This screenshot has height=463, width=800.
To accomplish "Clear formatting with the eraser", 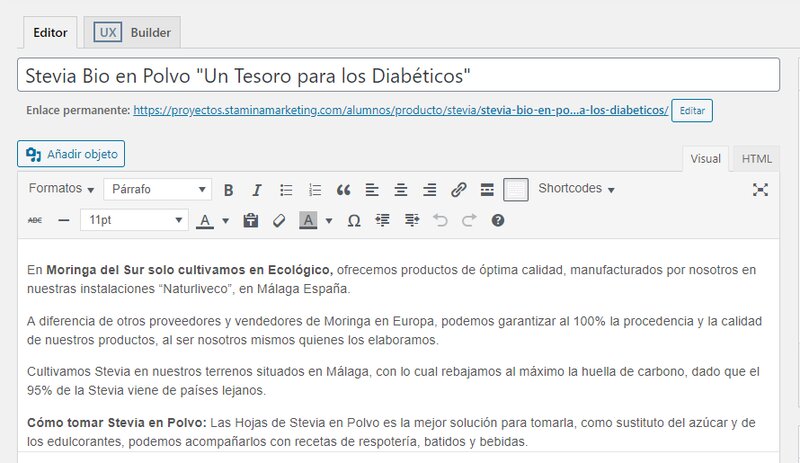I will coord(279,221).
